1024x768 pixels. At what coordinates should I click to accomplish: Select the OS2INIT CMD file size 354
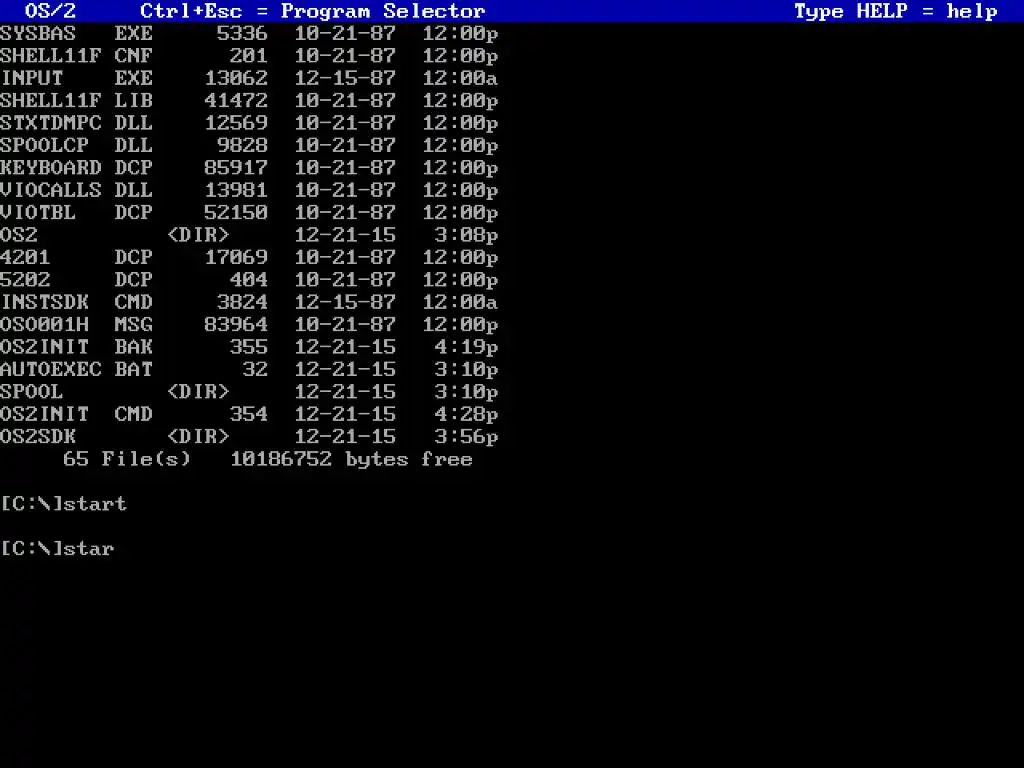[249, 414]
